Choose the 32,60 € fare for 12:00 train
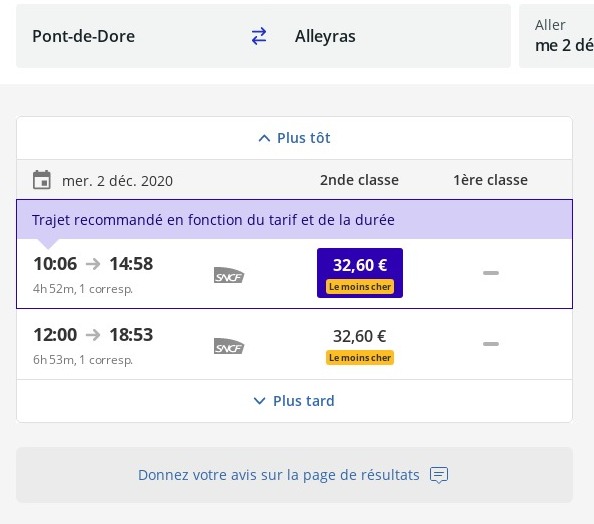 tap(360, 344)
